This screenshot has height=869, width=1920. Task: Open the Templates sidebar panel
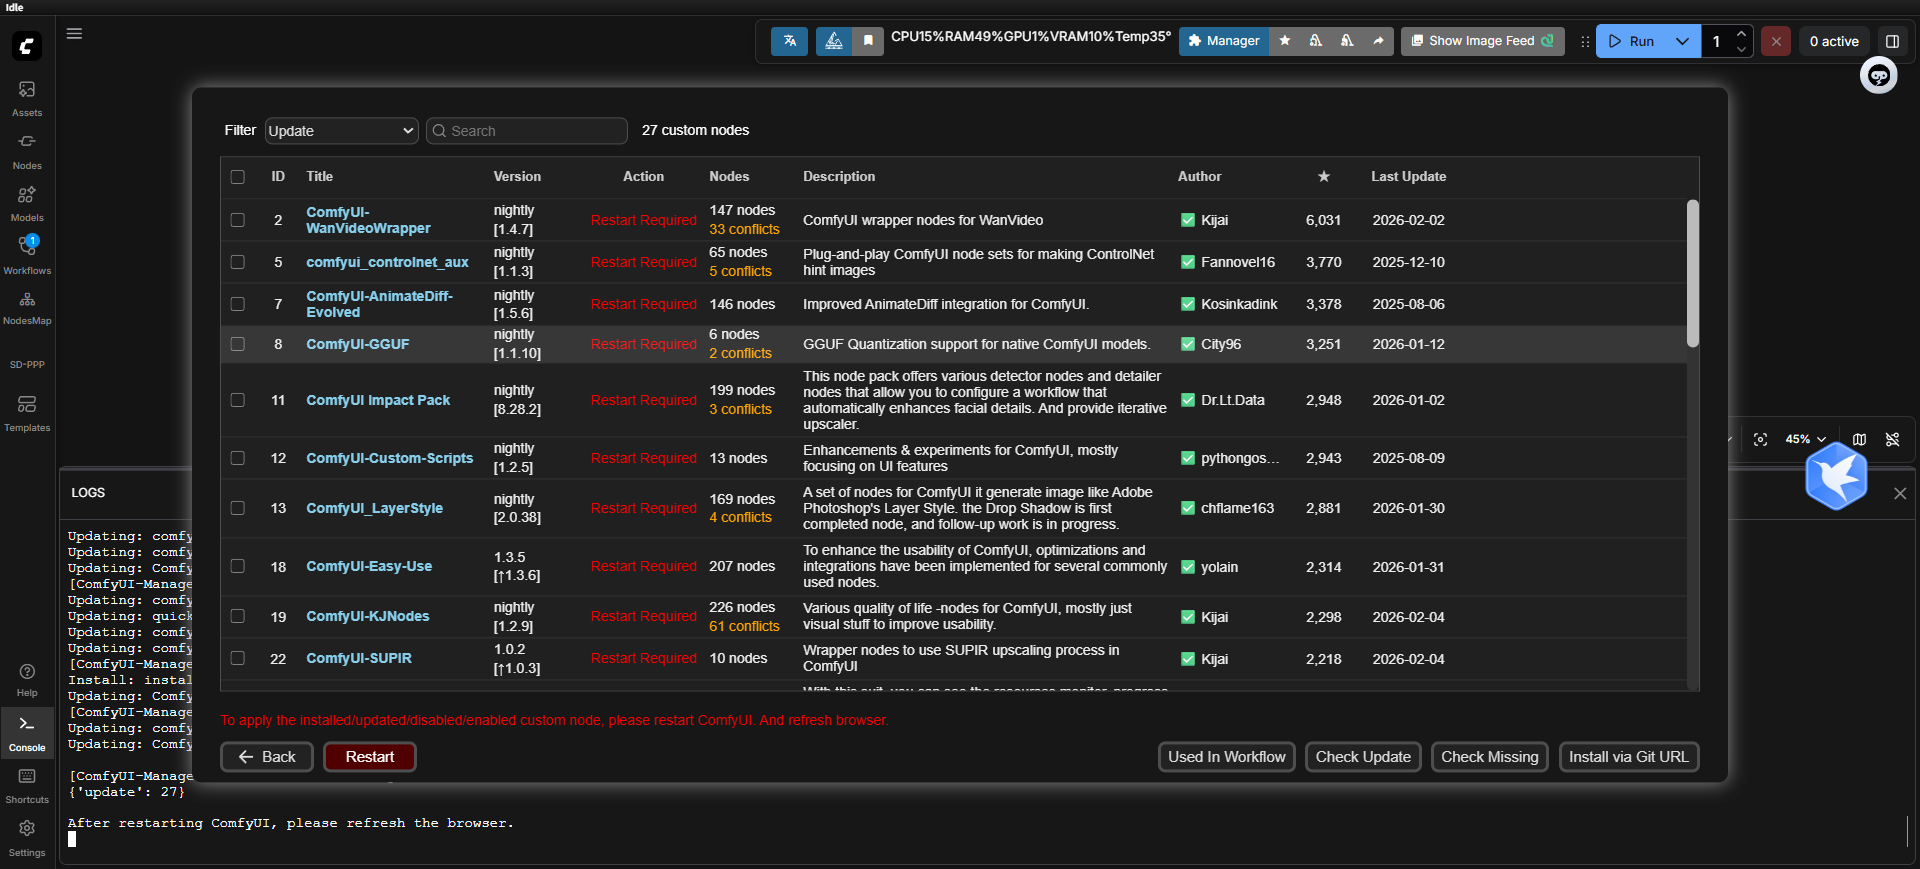coord(27,413)
